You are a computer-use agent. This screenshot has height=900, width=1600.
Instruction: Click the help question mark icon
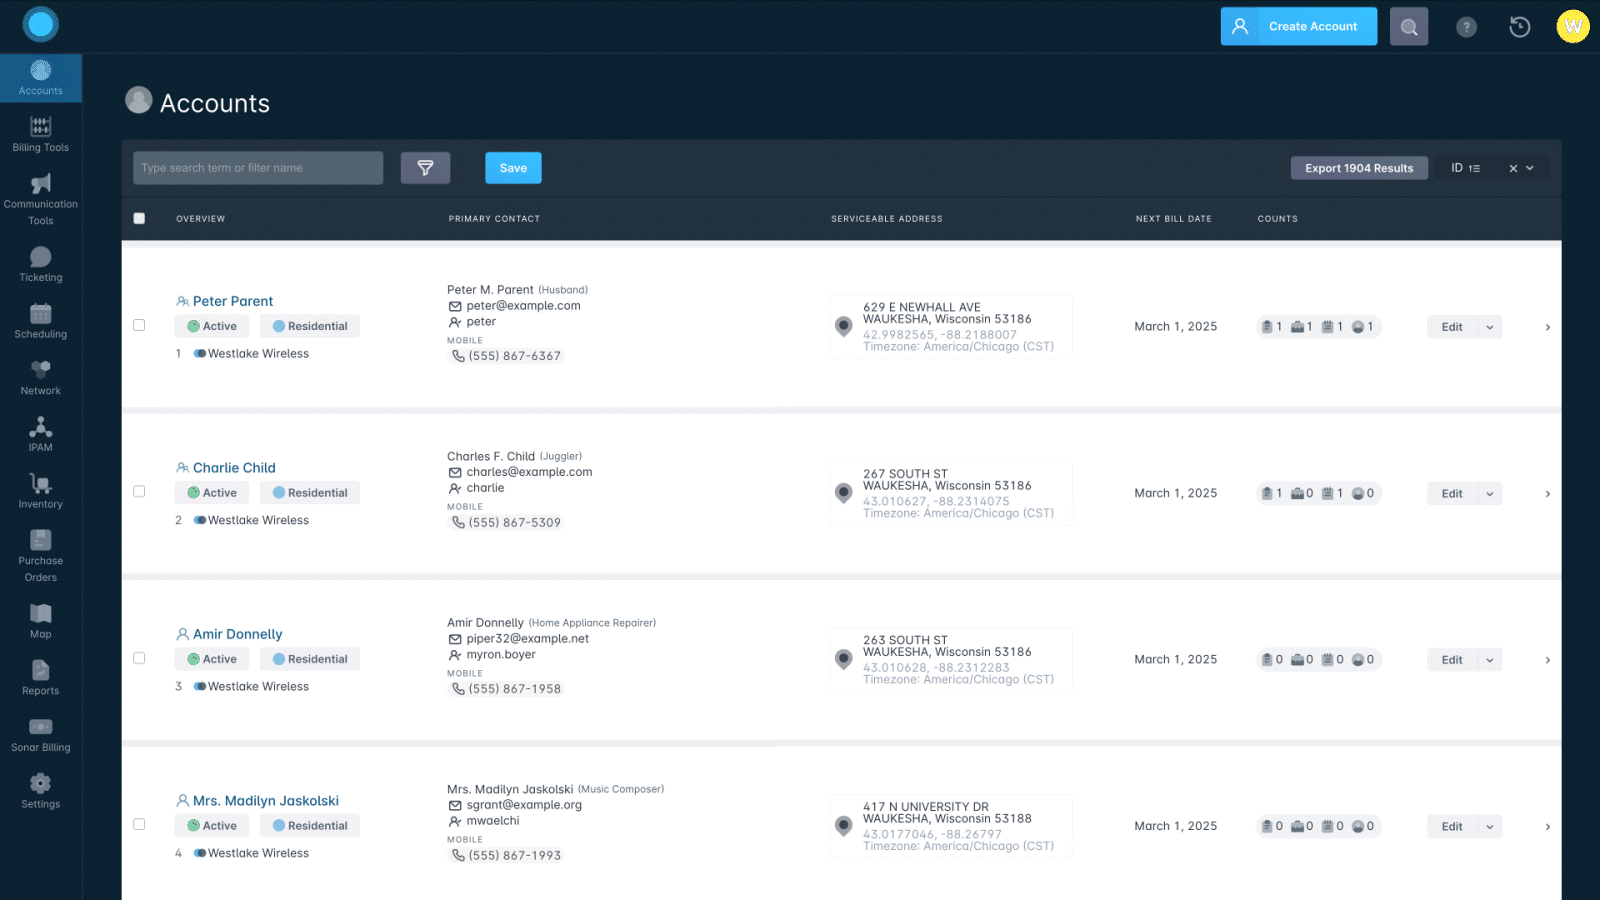click(1466, 27)
